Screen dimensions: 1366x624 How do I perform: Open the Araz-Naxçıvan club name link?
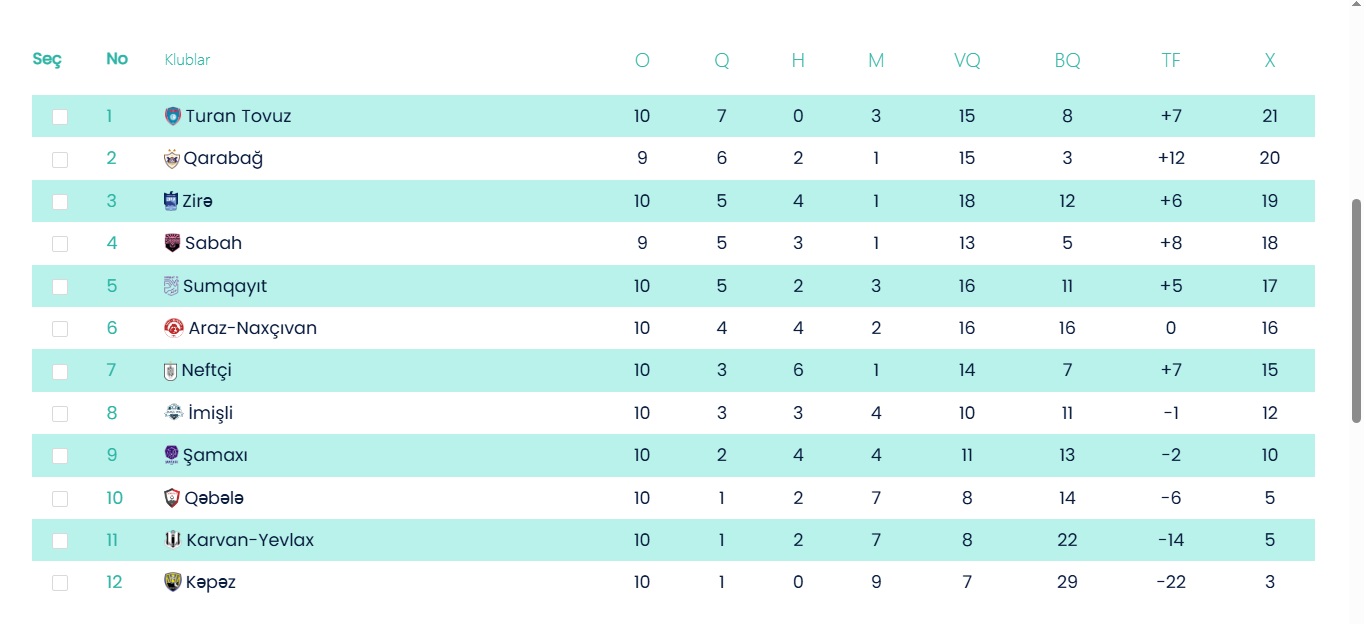(252, 328)
